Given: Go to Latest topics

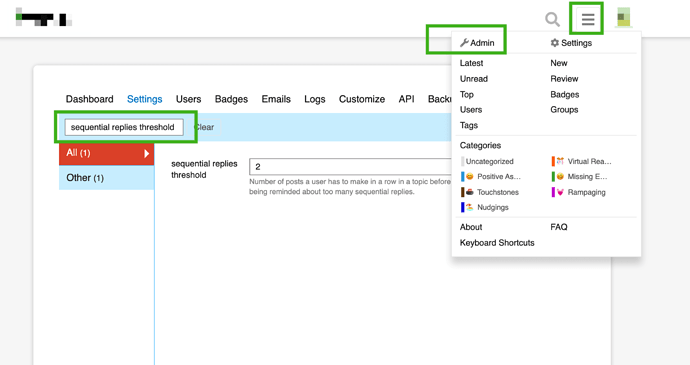Looking at the screenshot, I should click(471, 63).
